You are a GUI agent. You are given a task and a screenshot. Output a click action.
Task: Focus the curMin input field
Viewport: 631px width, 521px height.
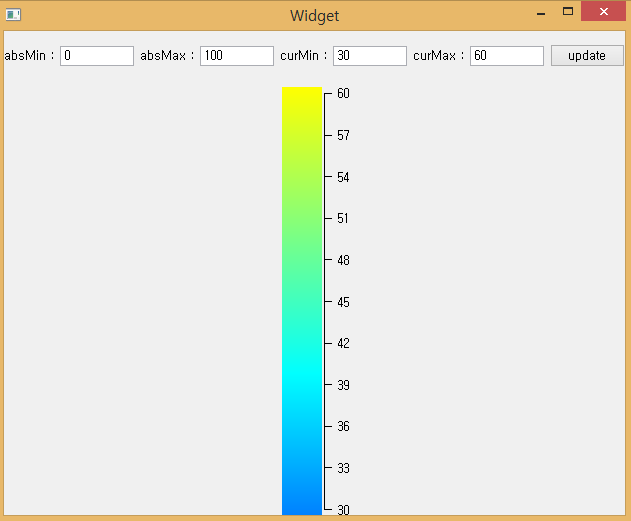370,56
